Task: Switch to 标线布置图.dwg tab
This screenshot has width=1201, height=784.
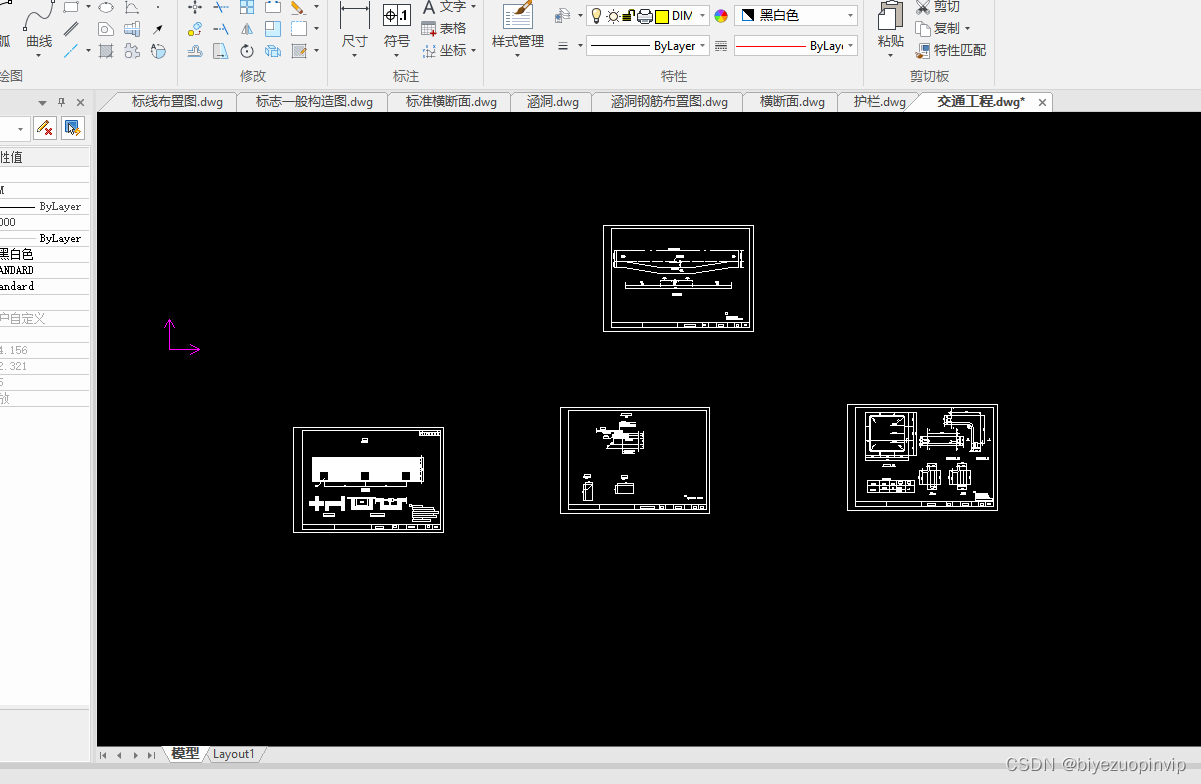Action: 177,102
